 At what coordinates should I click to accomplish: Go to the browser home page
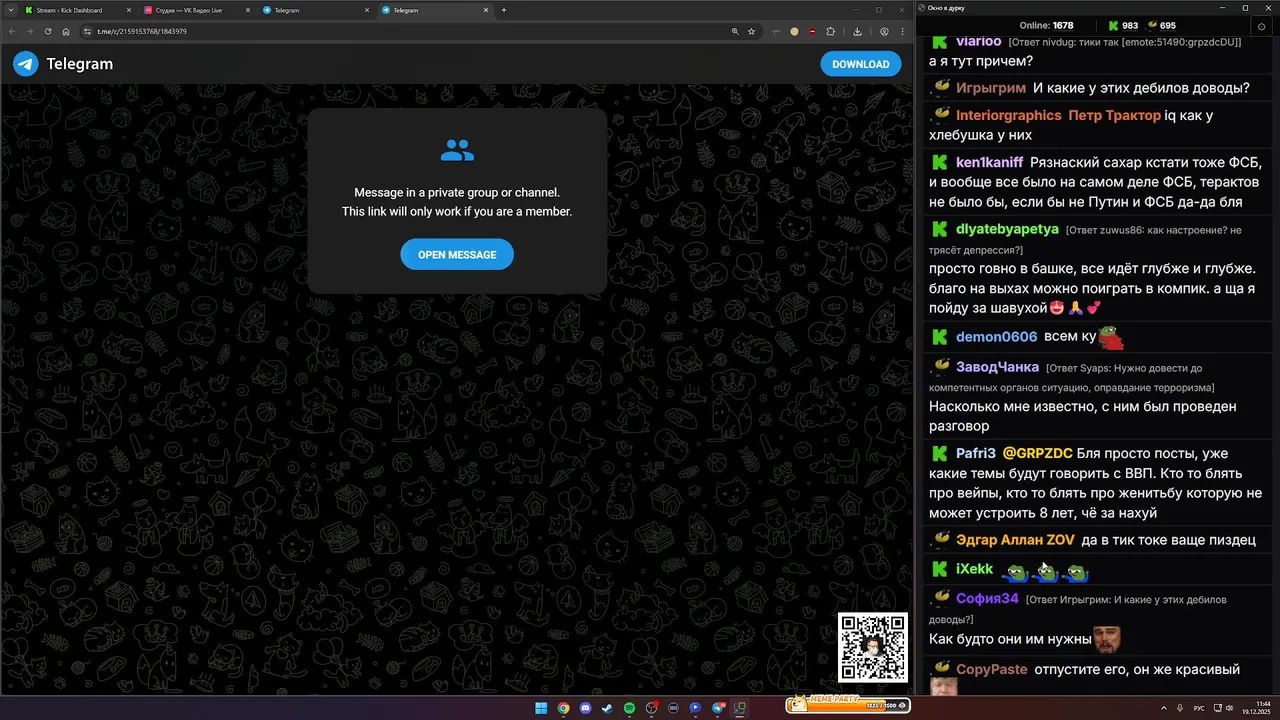pyautogui.click(x=66, y=31)
